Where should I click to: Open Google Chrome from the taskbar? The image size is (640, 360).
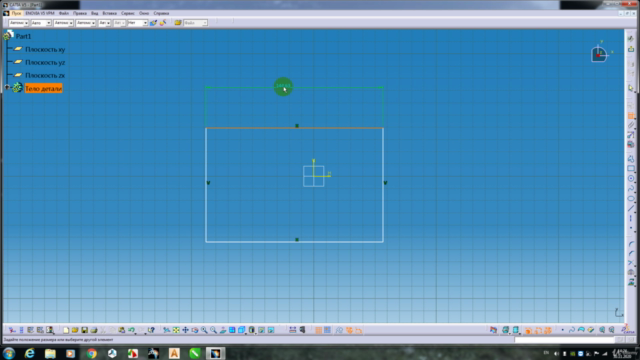(91, 353)
